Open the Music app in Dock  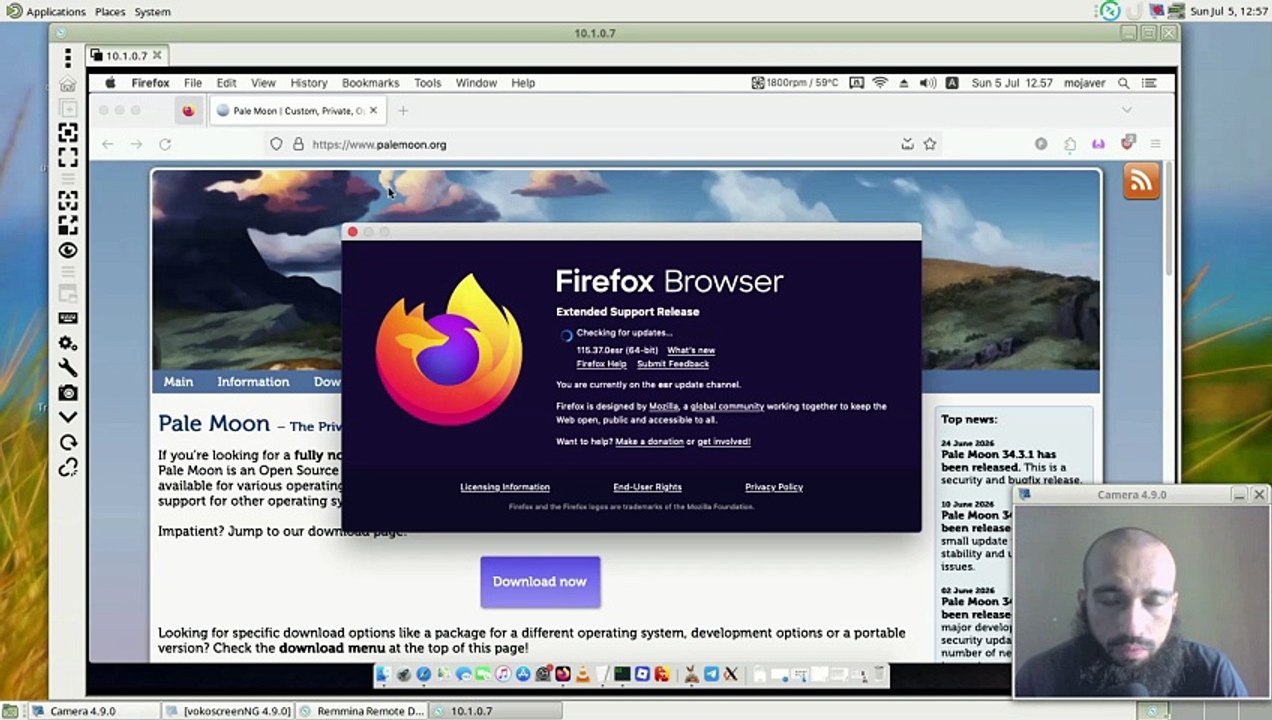(503, 675)
